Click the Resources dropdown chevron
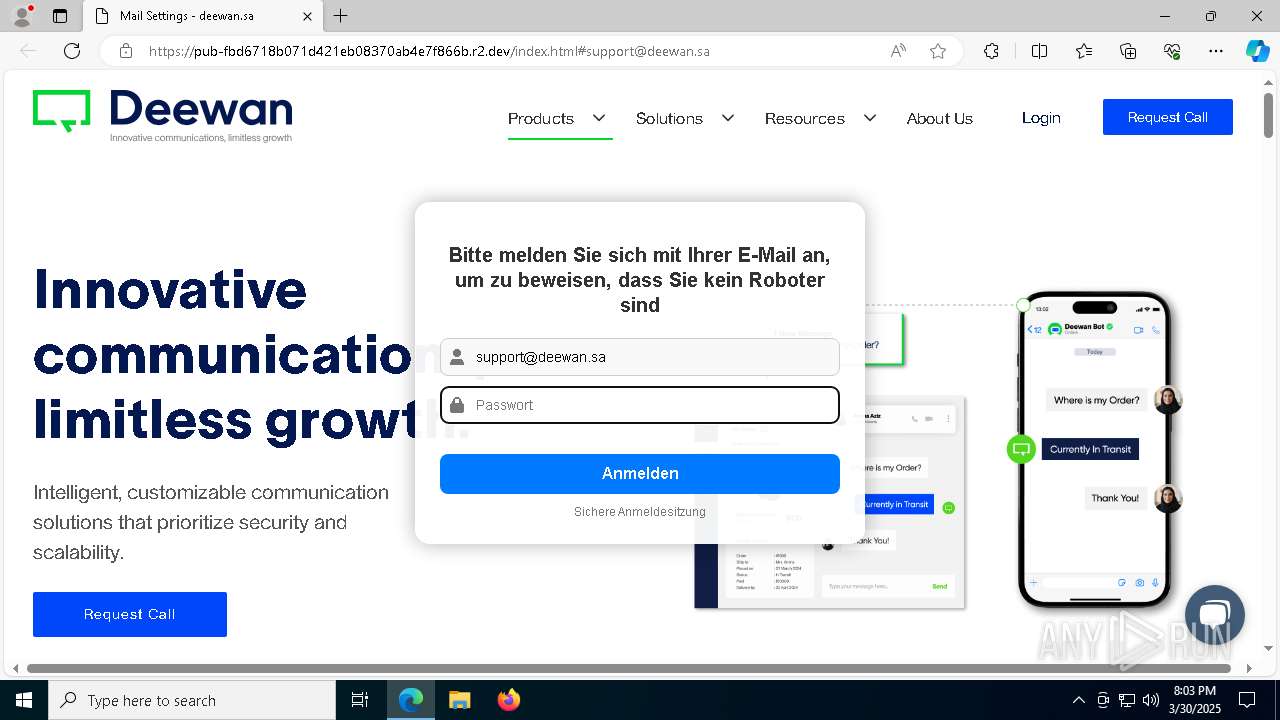The height and width of the screenshot is (720, 1280). tap(870, 118)
